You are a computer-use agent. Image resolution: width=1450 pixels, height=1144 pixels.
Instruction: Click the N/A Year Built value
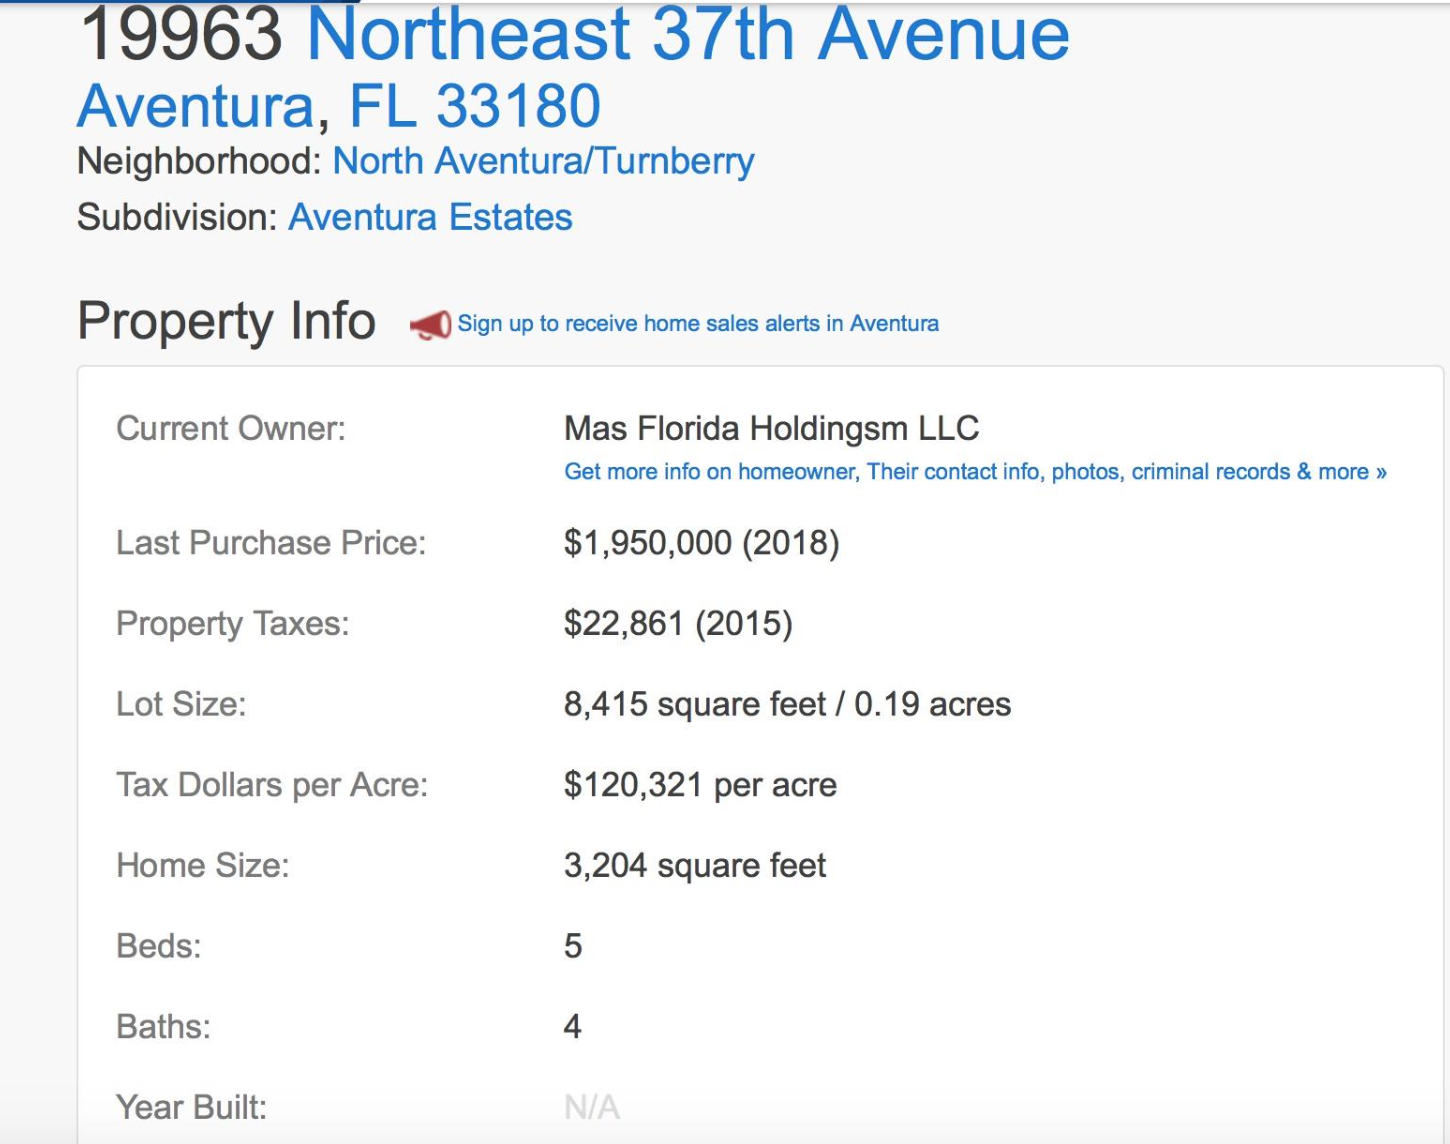point(592,1107)
